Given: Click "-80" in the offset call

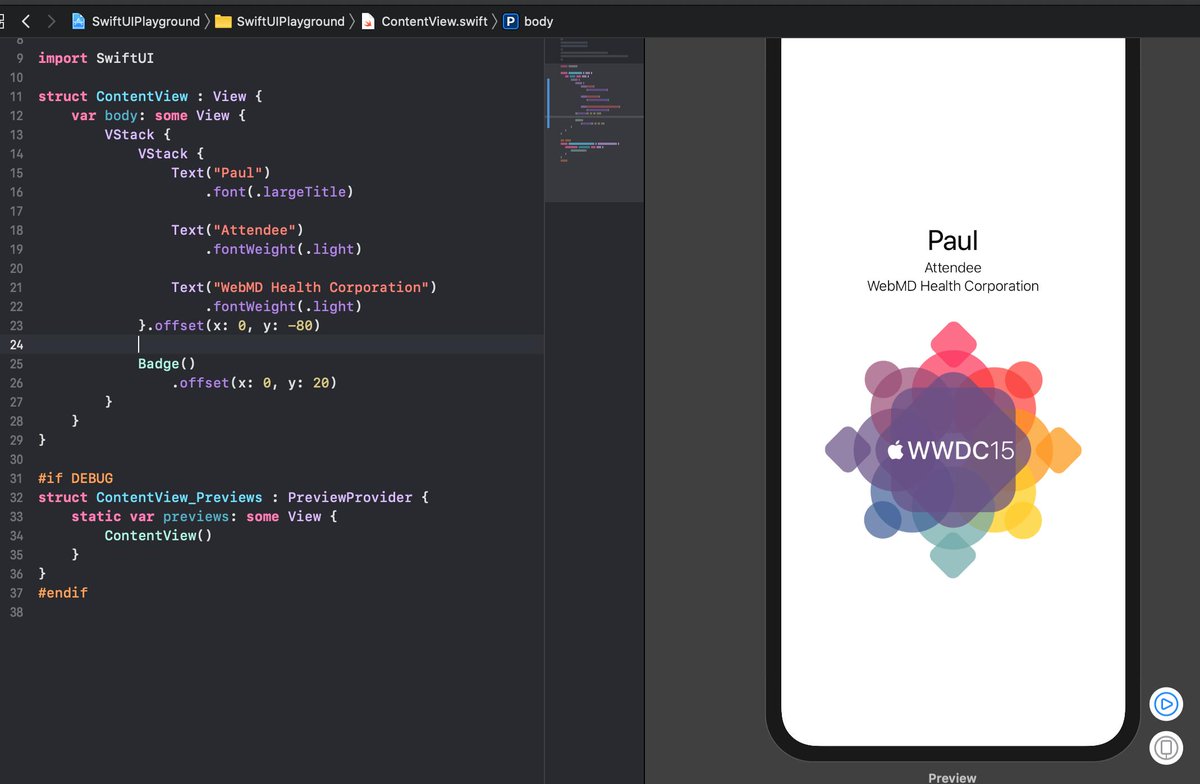Looking at the screenshot, I should [299, 326].
